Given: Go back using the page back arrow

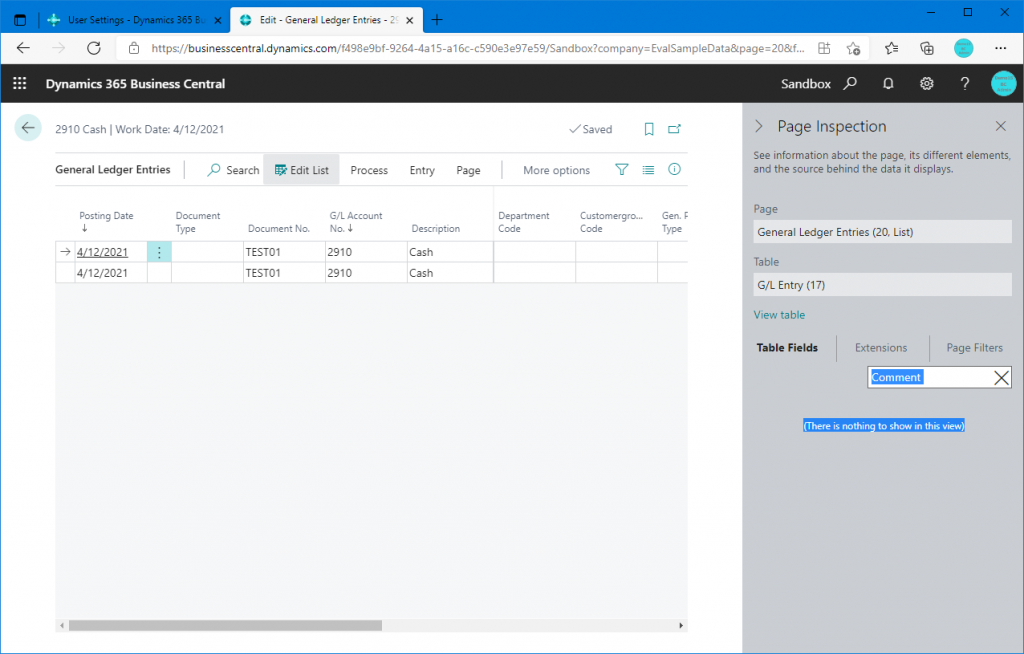Looking at the screenshot, I should (x=28, y=128).
